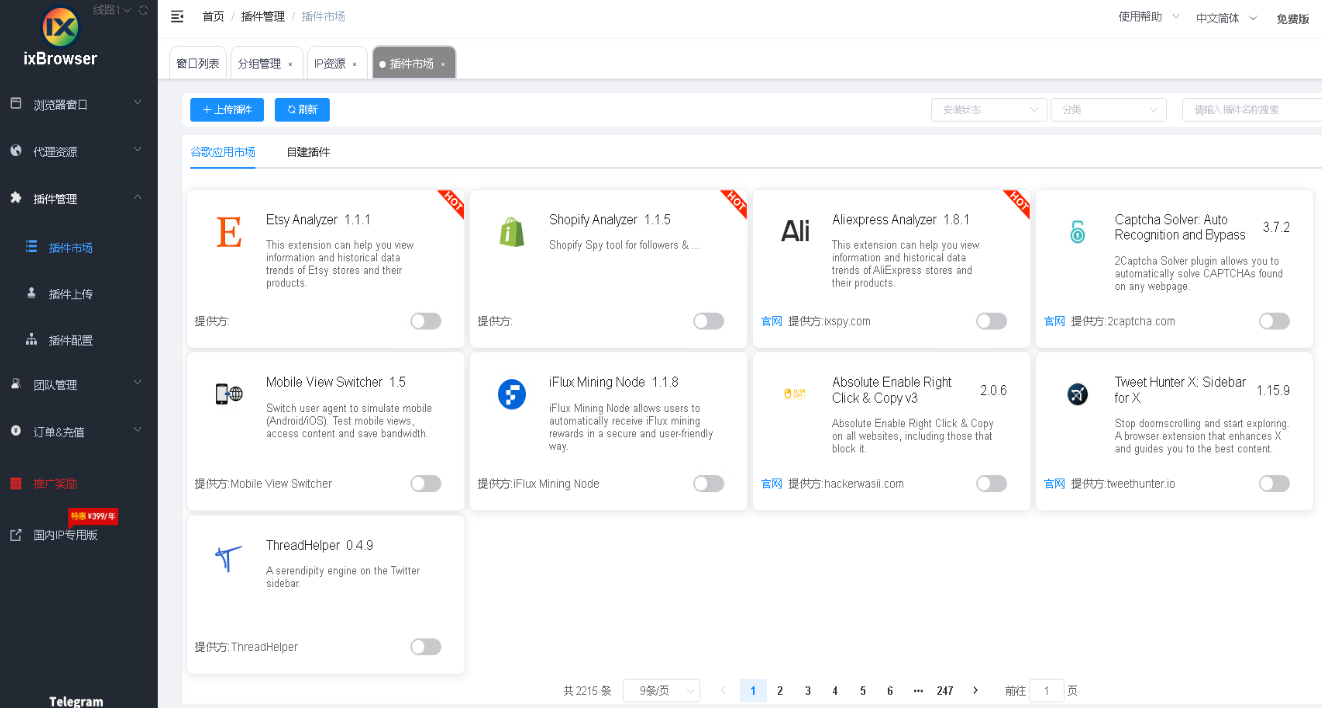The height and width of the screenshot is (708, 1322).
Task: Go to page 3
Action: point(808,690)
